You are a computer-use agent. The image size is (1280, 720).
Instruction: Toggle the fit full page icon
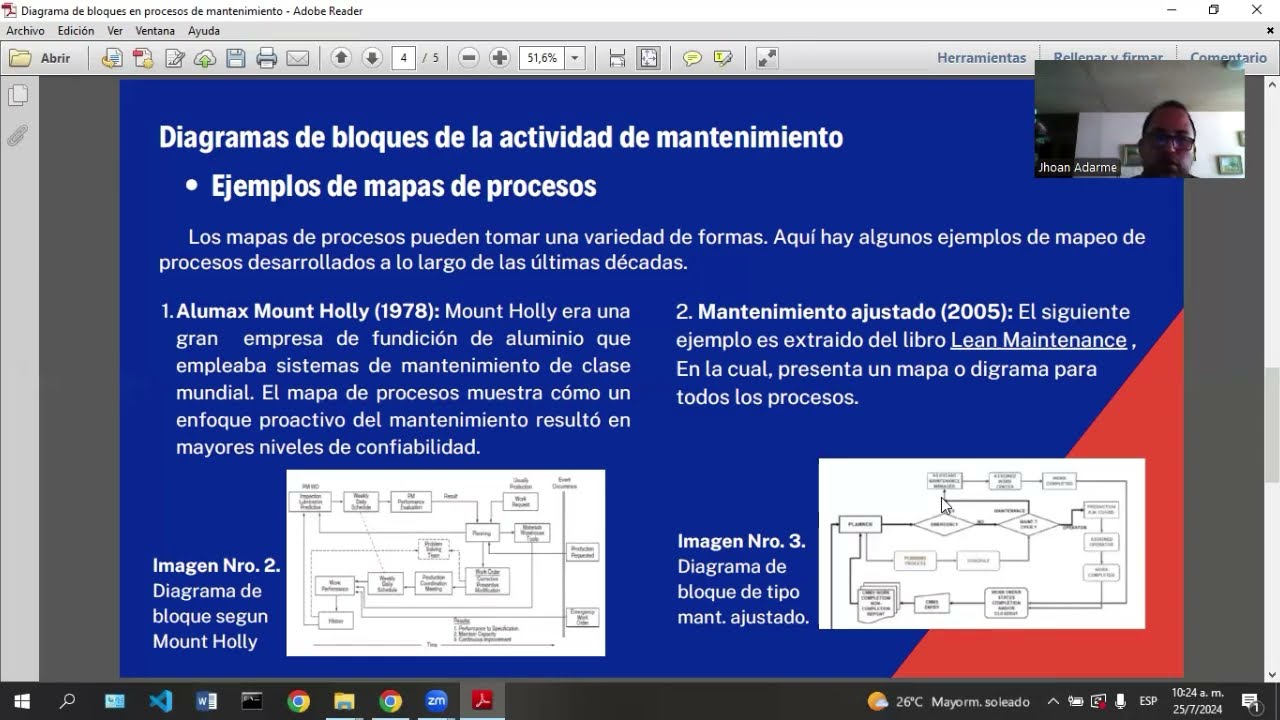[x=649, y=58]
